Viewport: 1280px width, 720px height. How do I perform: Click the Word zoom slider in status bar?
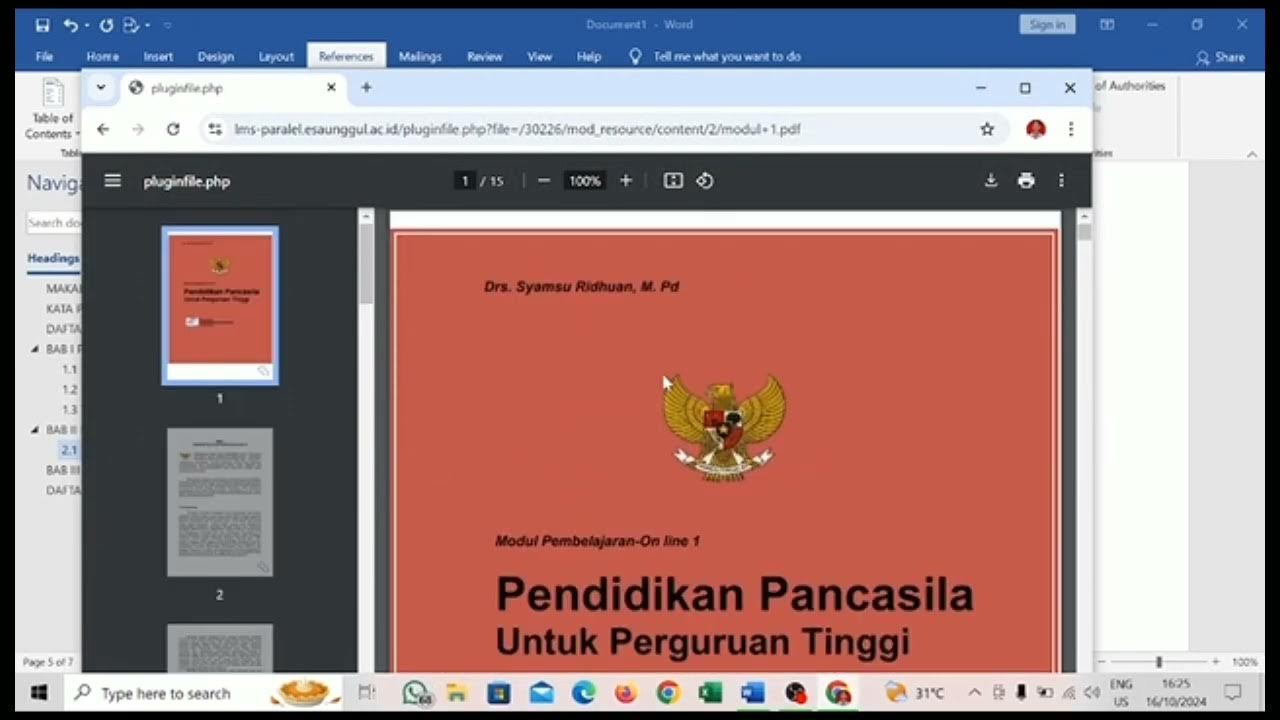click(x=1159, y=662)
